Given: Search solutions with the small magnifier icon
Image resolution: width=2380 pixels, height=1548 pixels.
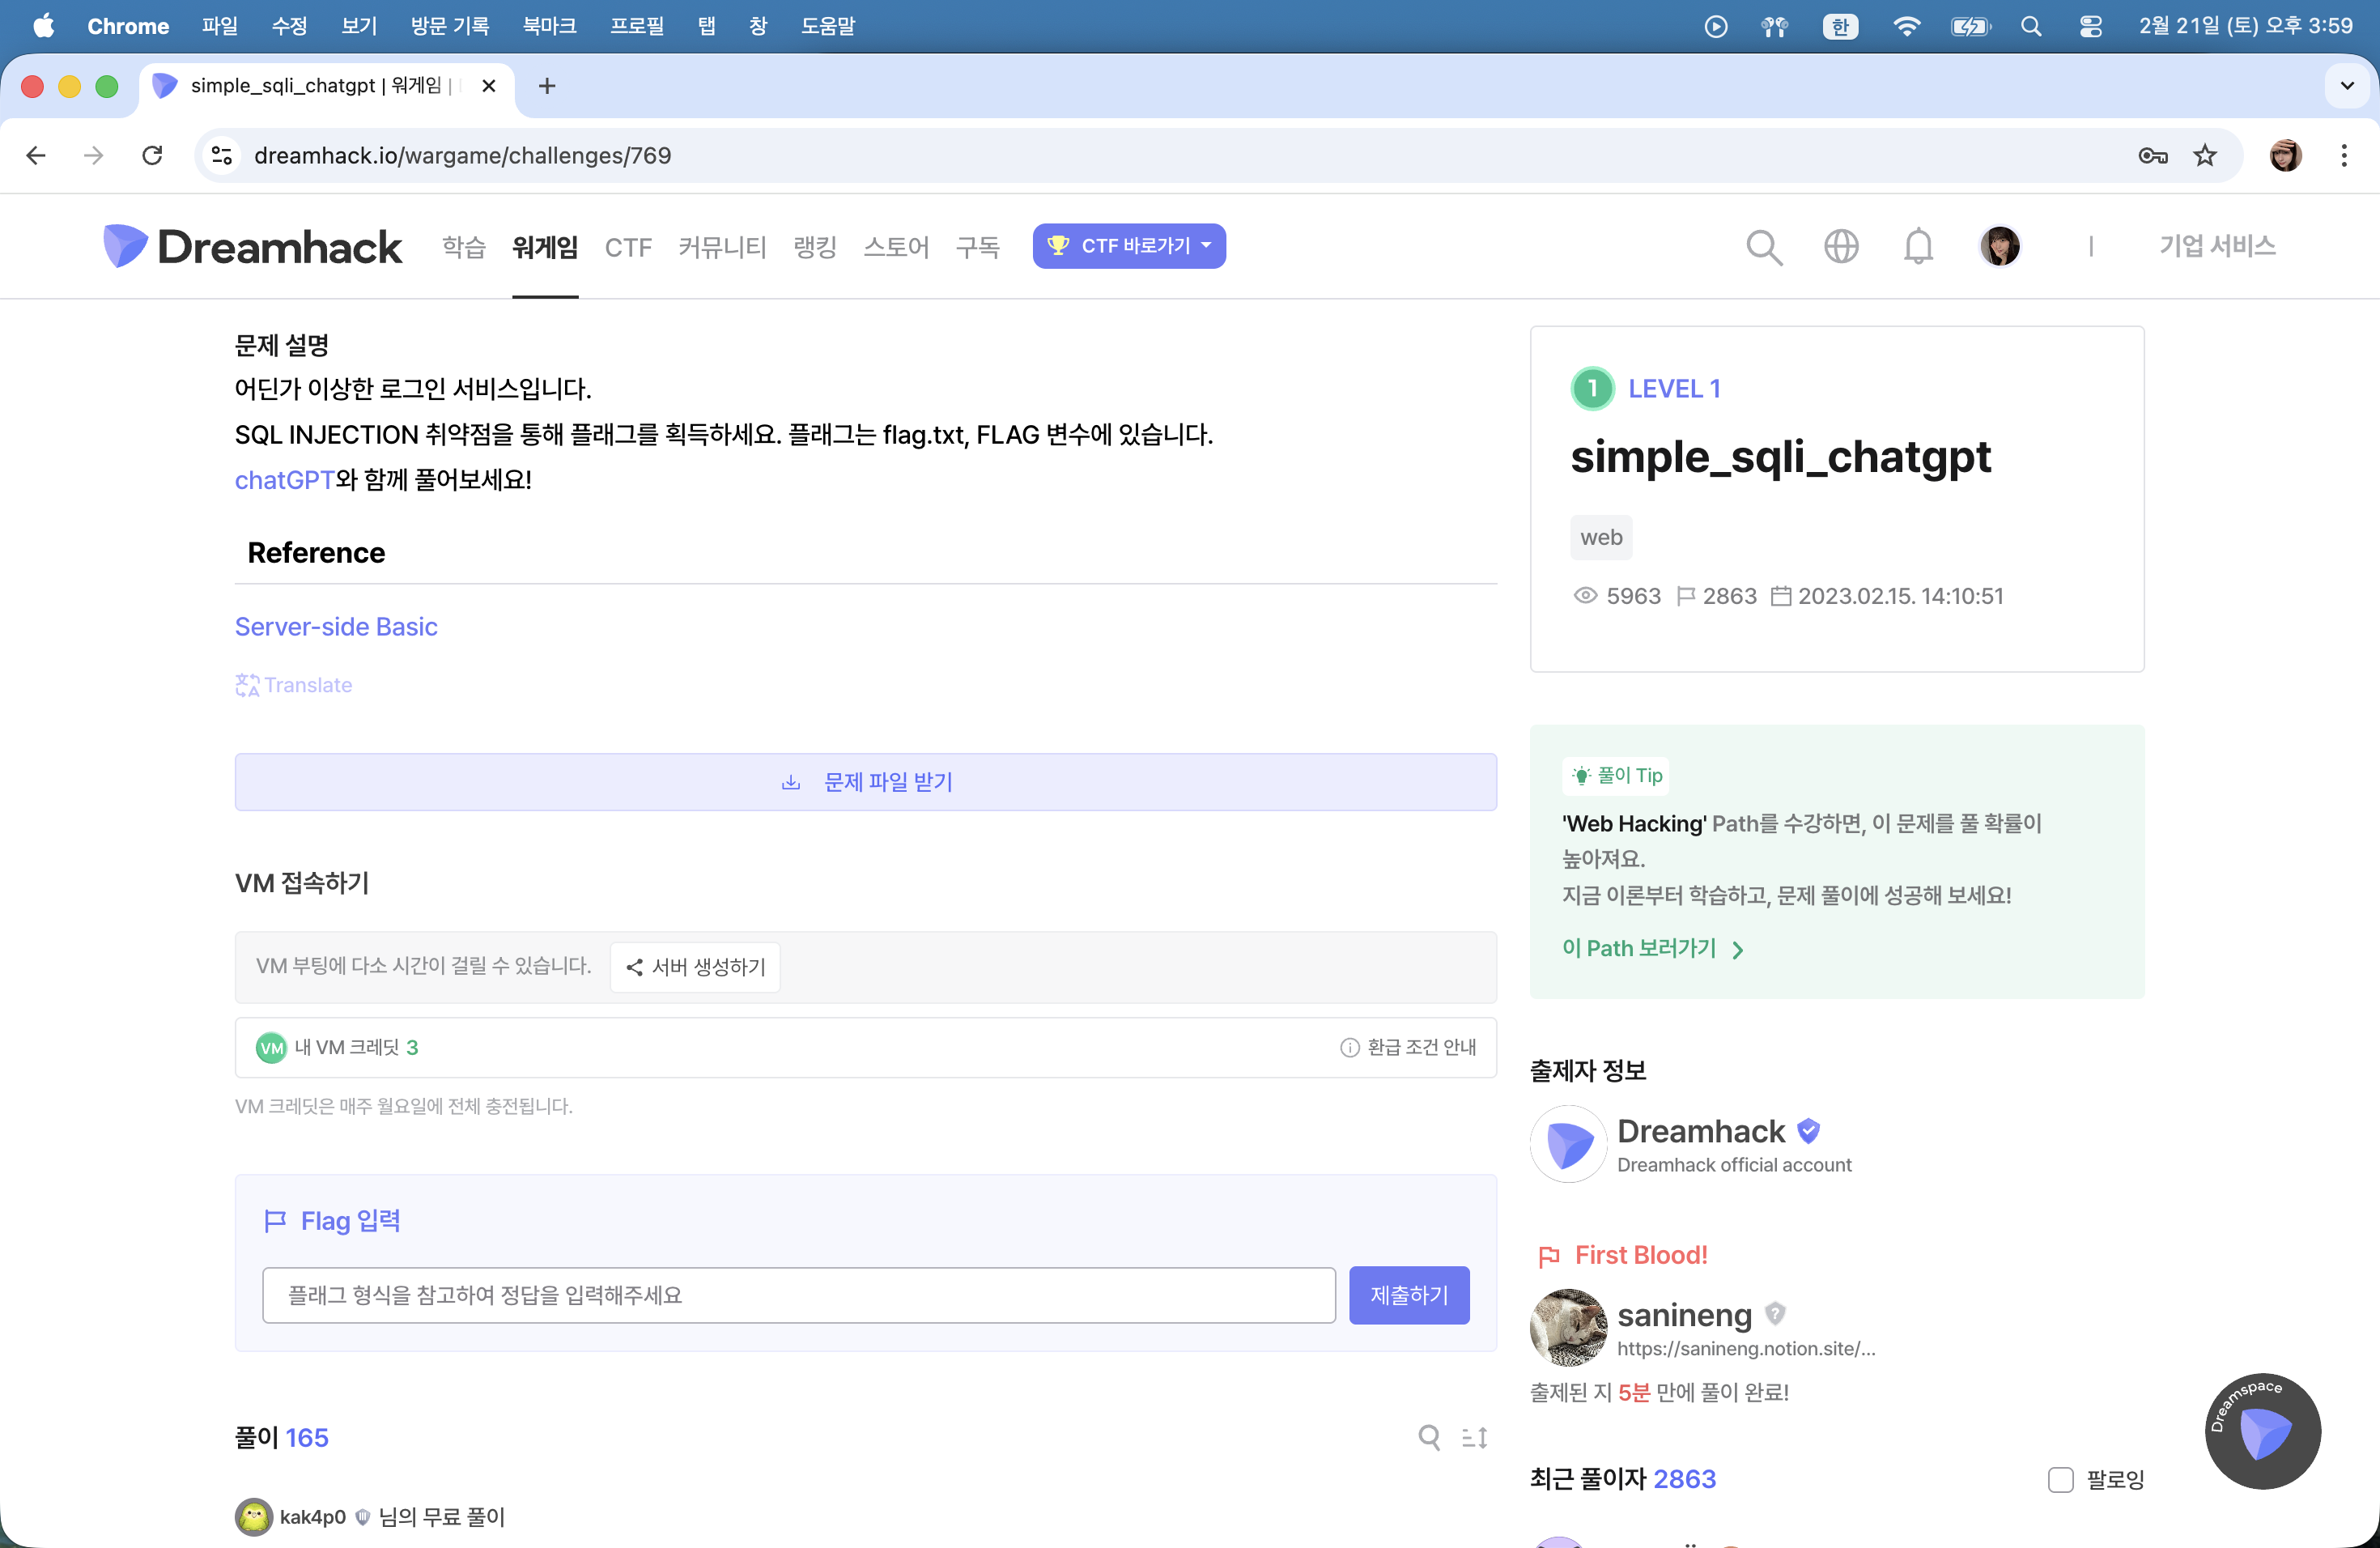Looking at the screenshot, I should tap(1429, 1437).
